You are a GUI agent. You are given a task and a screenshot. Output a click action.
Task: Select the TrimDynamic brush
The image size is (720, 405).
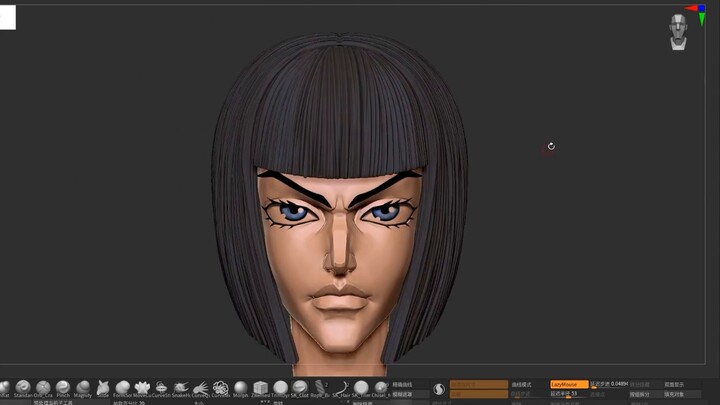click(281, 388)
